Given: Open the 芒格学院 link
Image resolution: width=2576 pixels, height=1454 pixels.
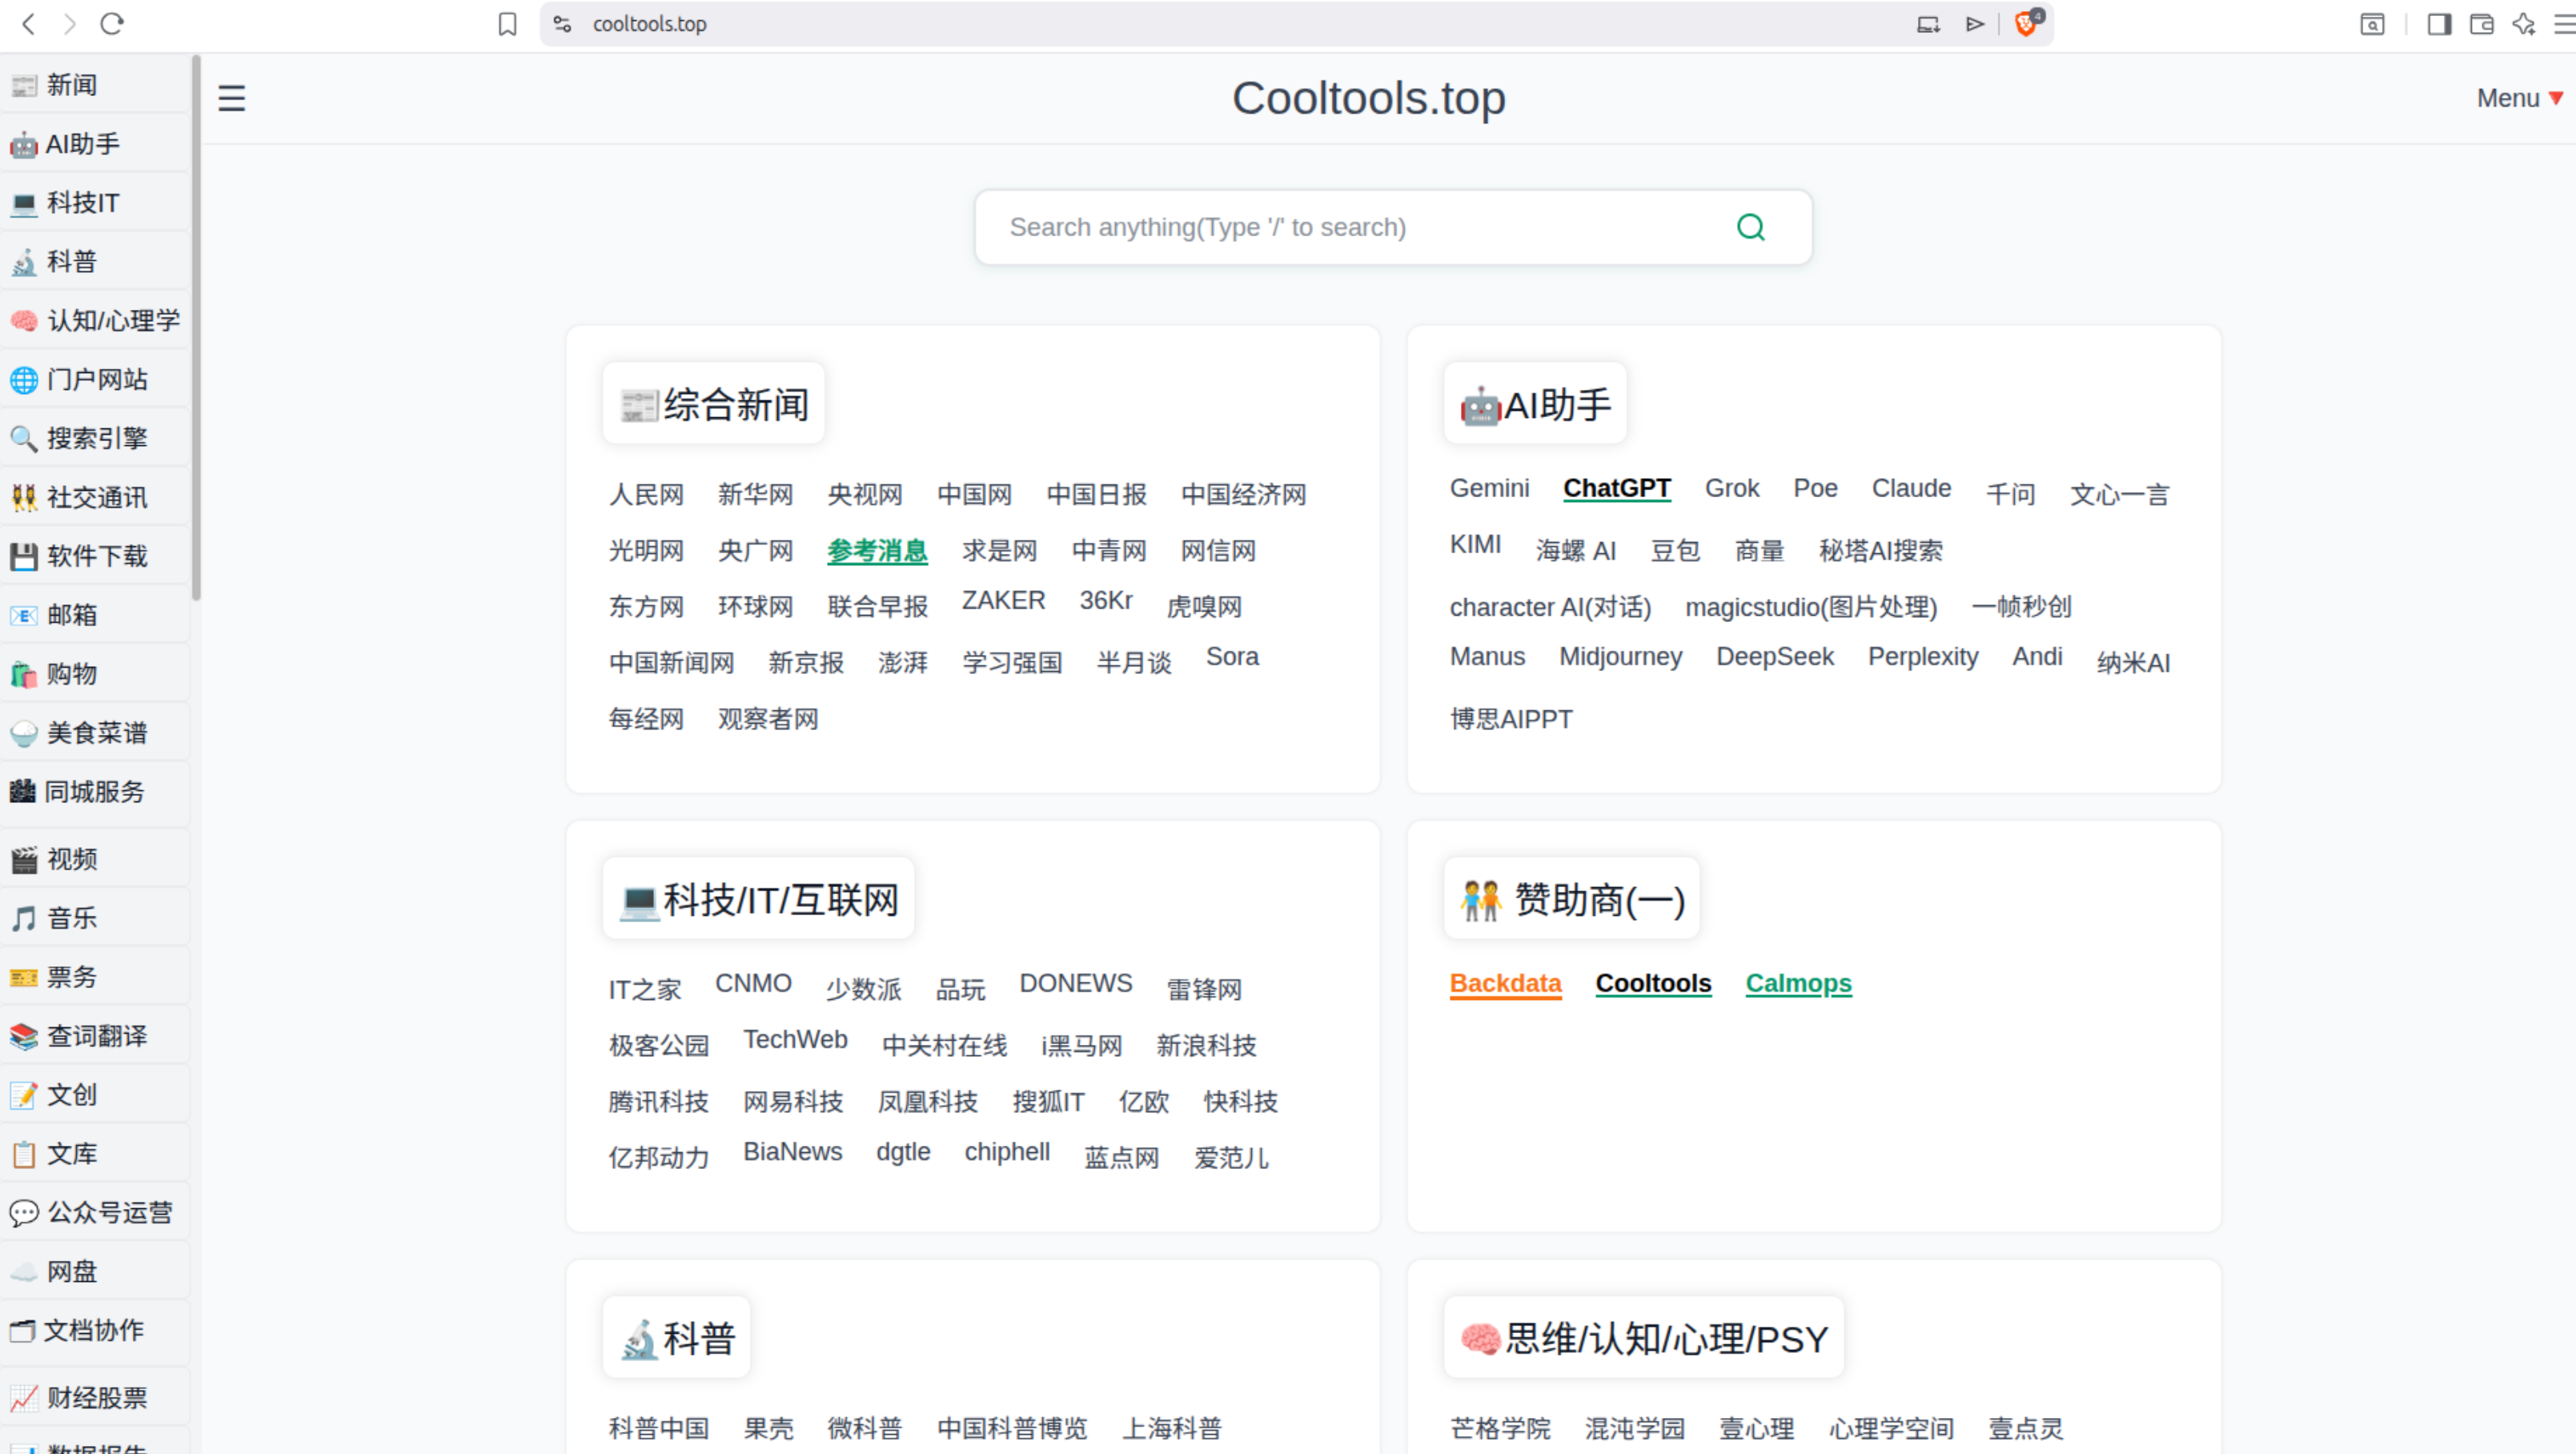Looking at the screenshot, I should point(1500,1428).
